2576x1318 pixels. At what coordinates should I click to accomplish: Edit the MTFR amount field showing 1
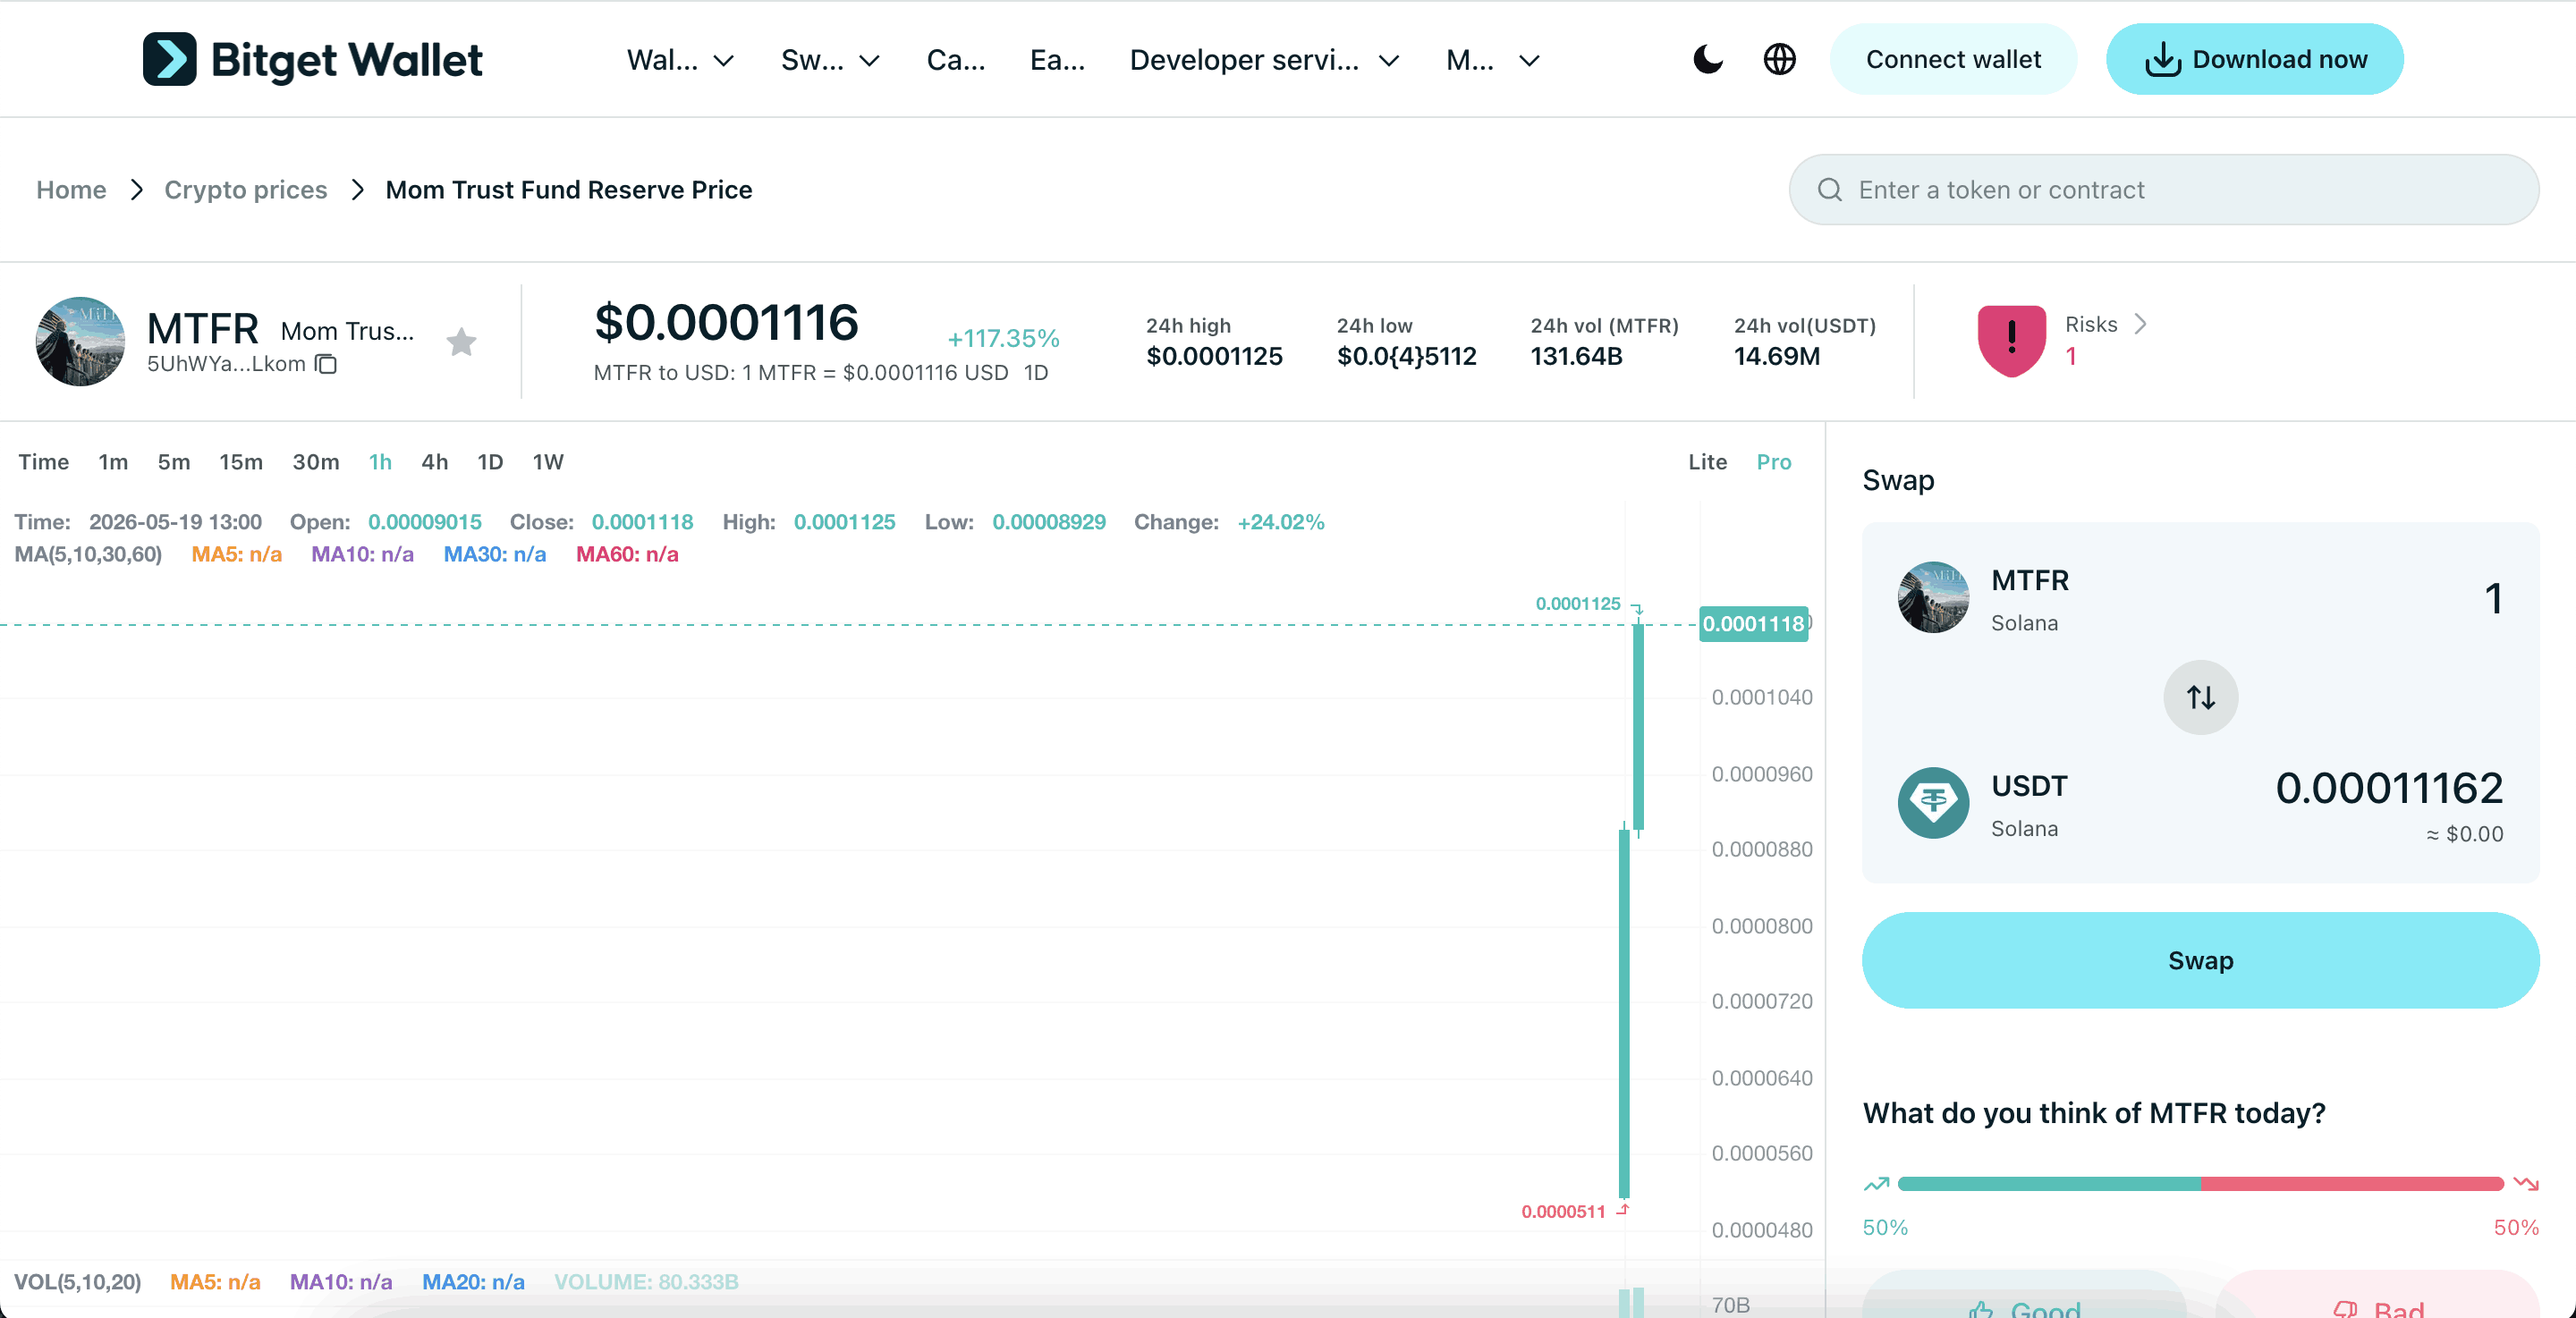tap(2493, 599)
